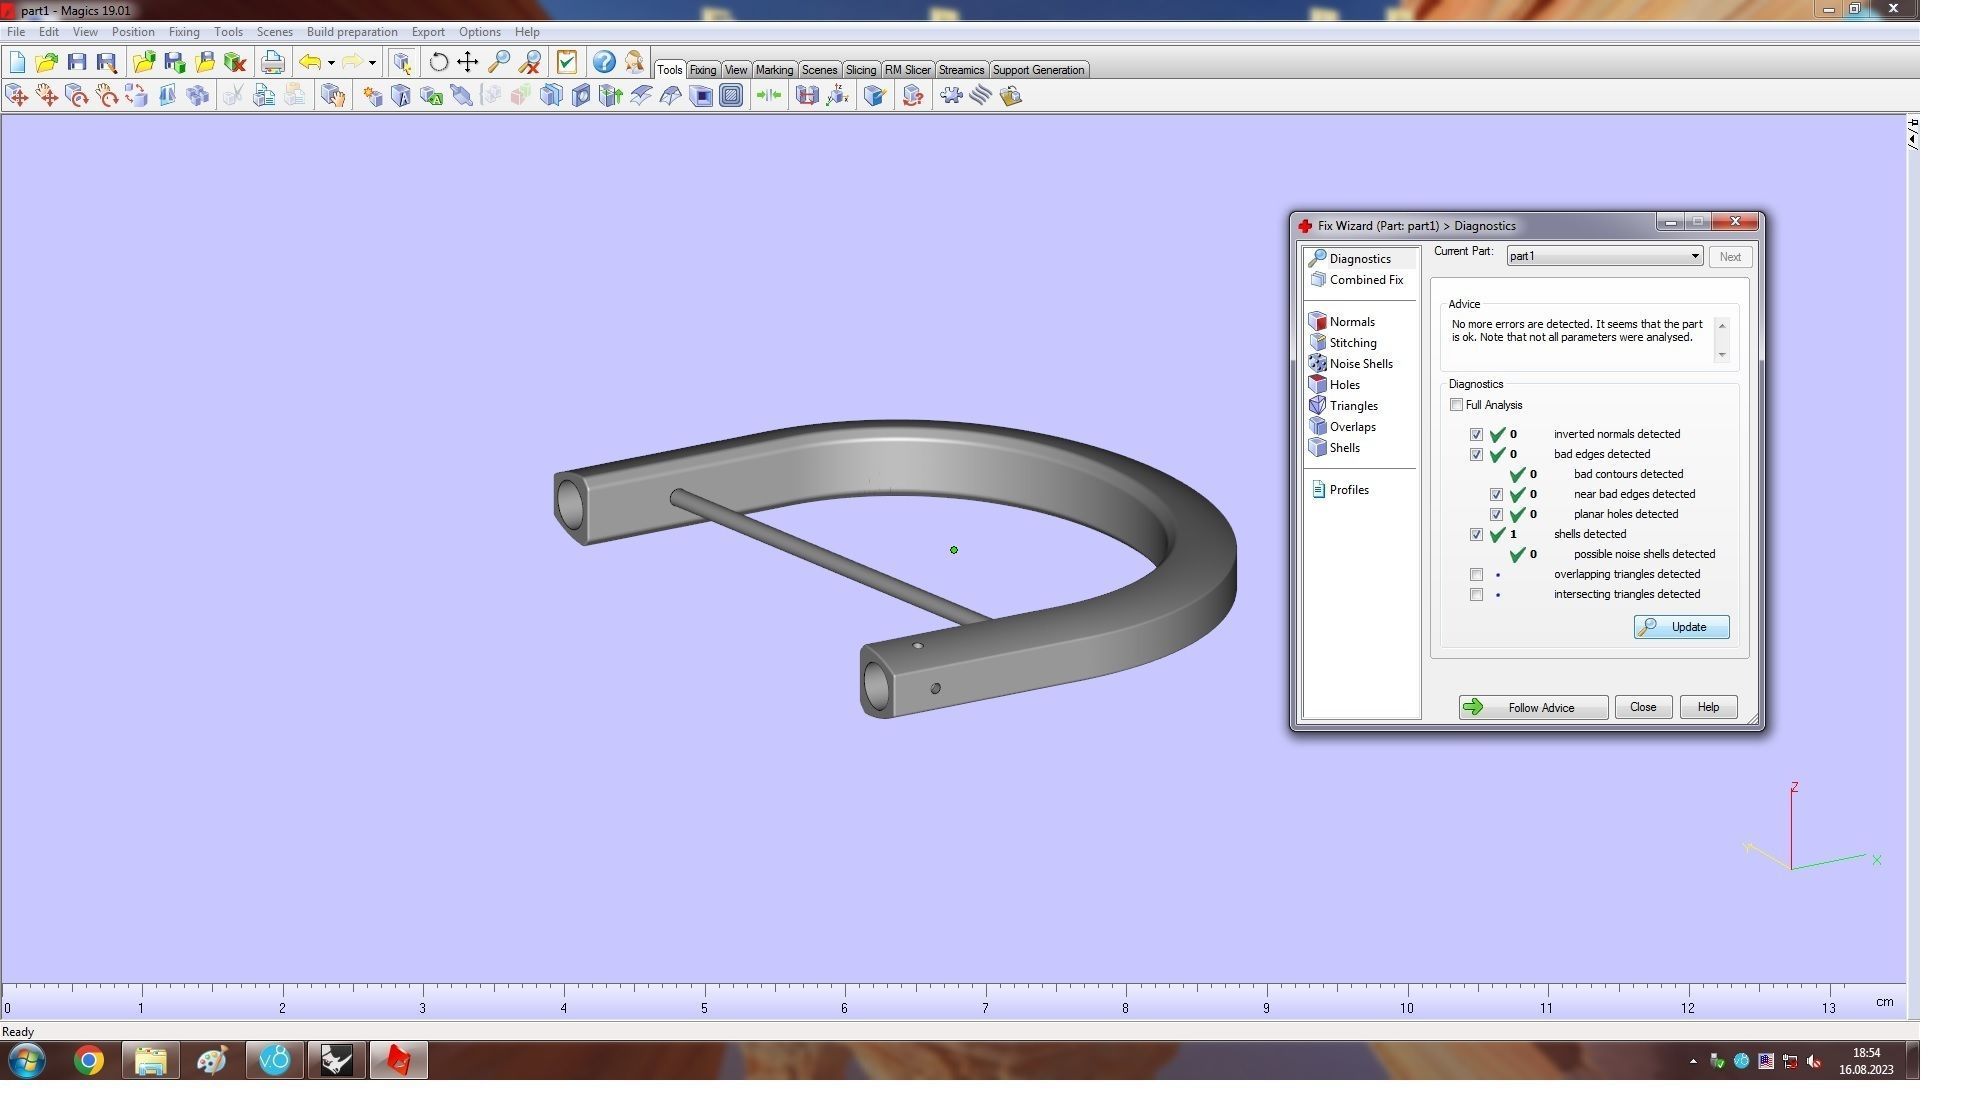Select Stitching in wizard sidebar
The width and height of the screenshot is (1980, 1110).
coord(1343,343)
